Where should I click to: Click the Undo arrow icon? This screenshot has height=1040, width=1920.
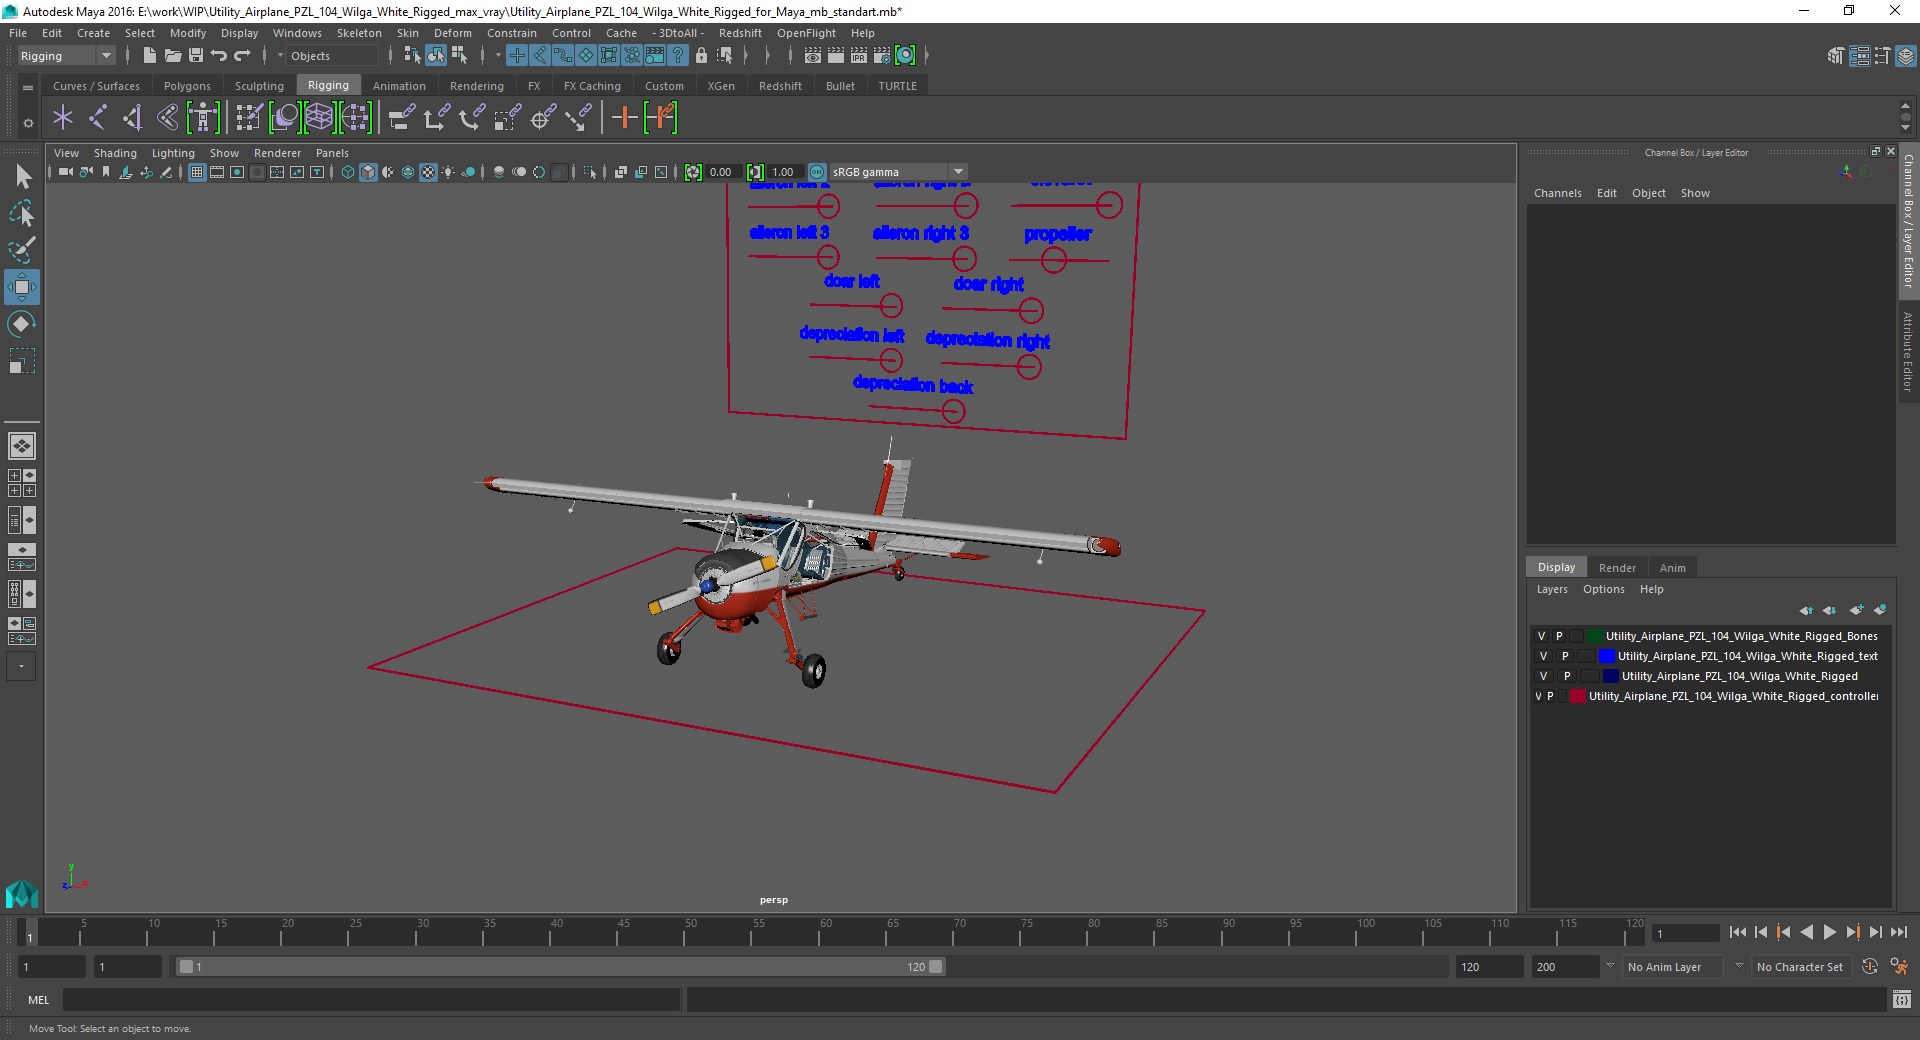219,56
